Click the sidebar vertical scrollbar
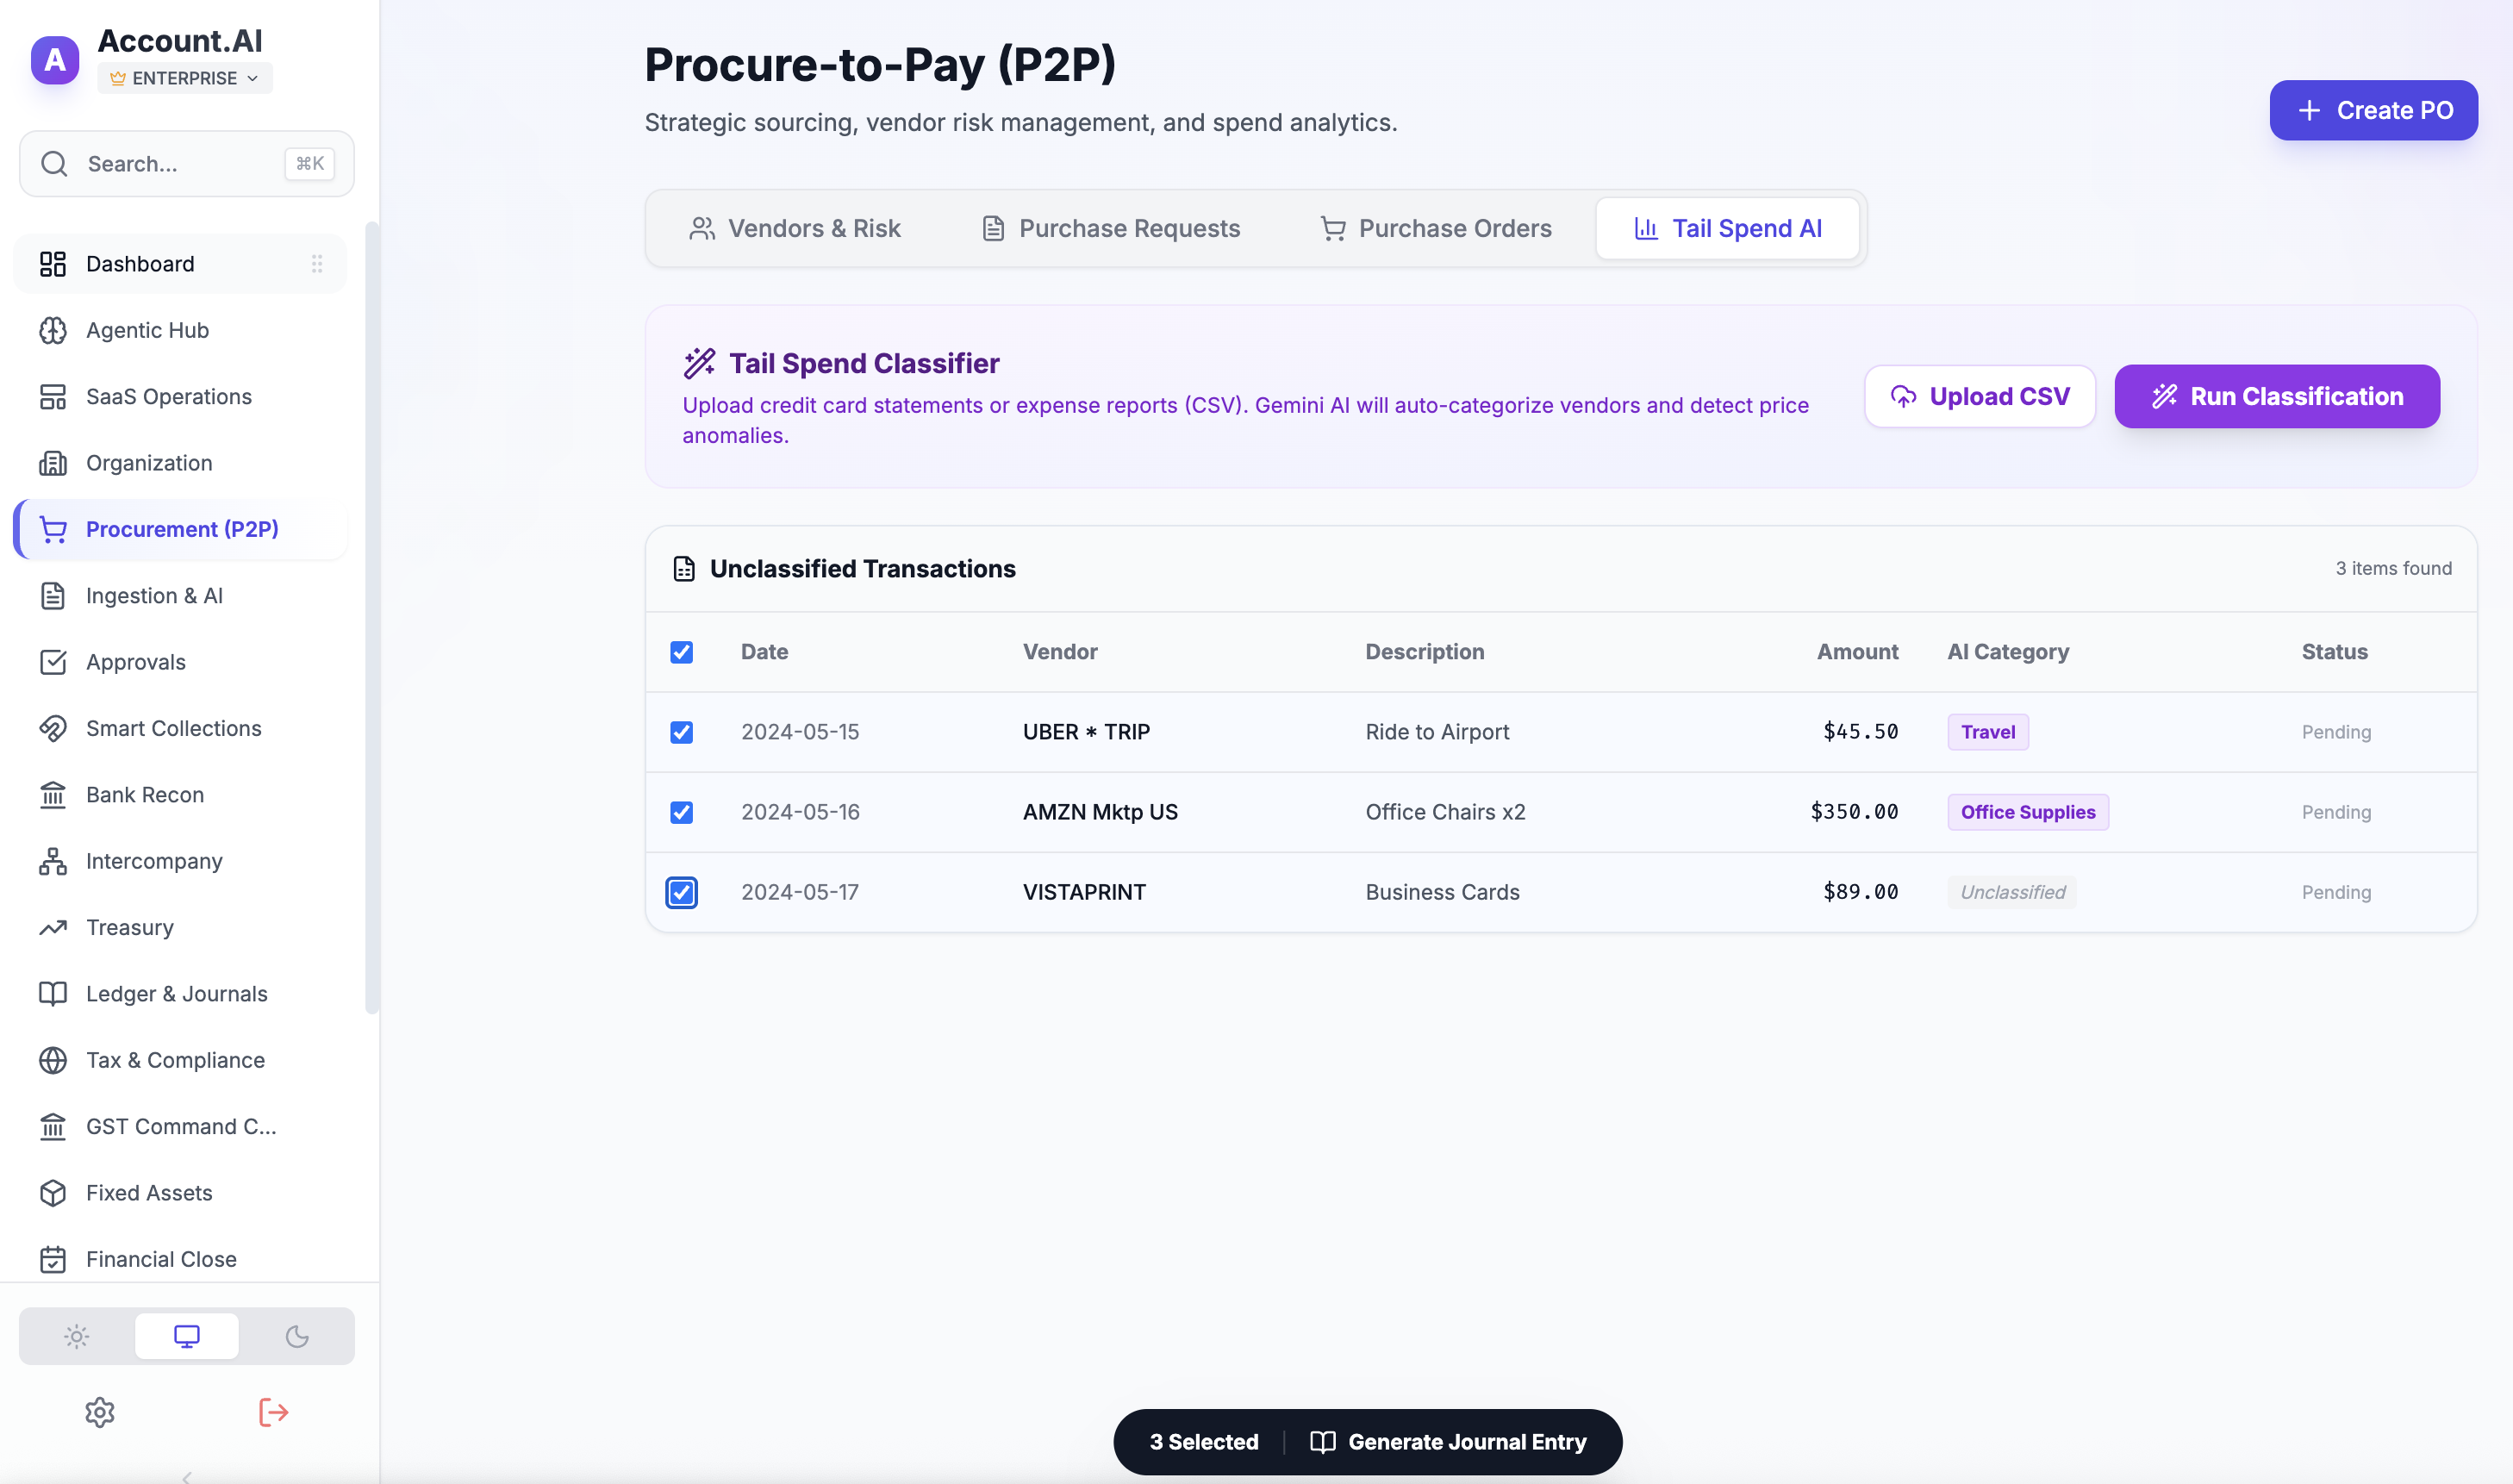The image size is (2513, 1484). pos(372,617)
